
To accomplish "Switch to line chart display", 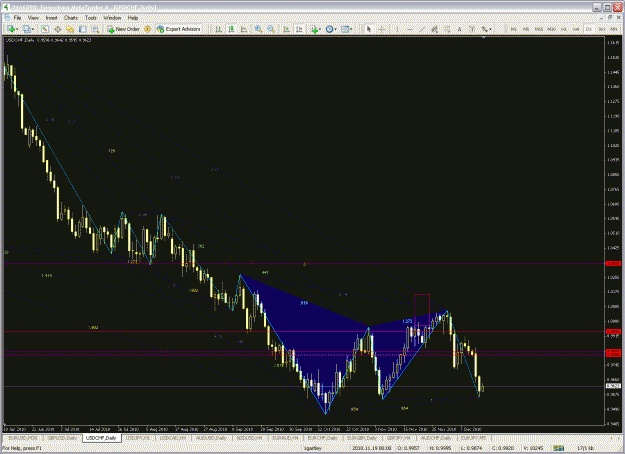I will pos(244,29).
